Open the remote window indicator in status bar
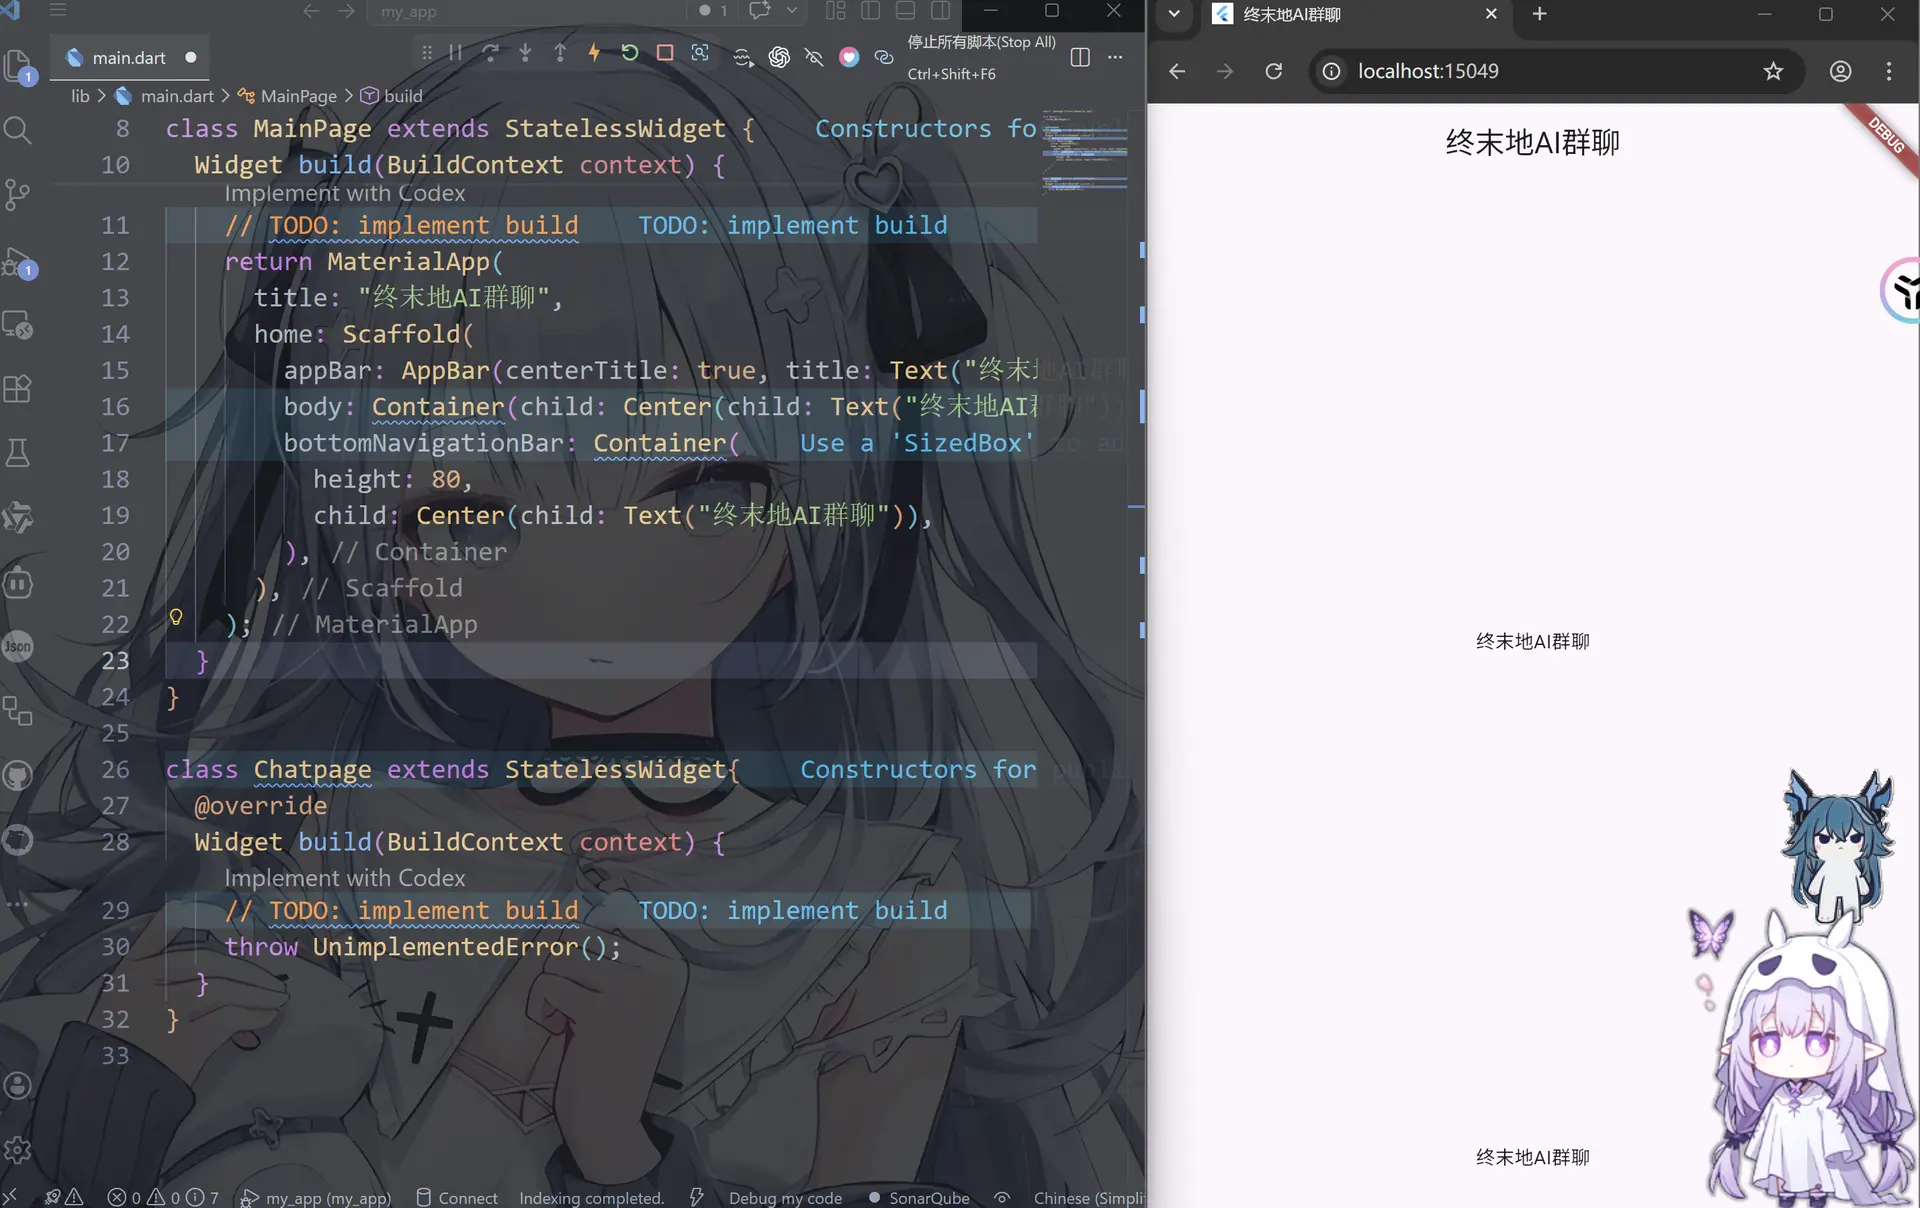Image resolution: width=1920 pixels, height=1208 pixels. [x=10, y=1197]
